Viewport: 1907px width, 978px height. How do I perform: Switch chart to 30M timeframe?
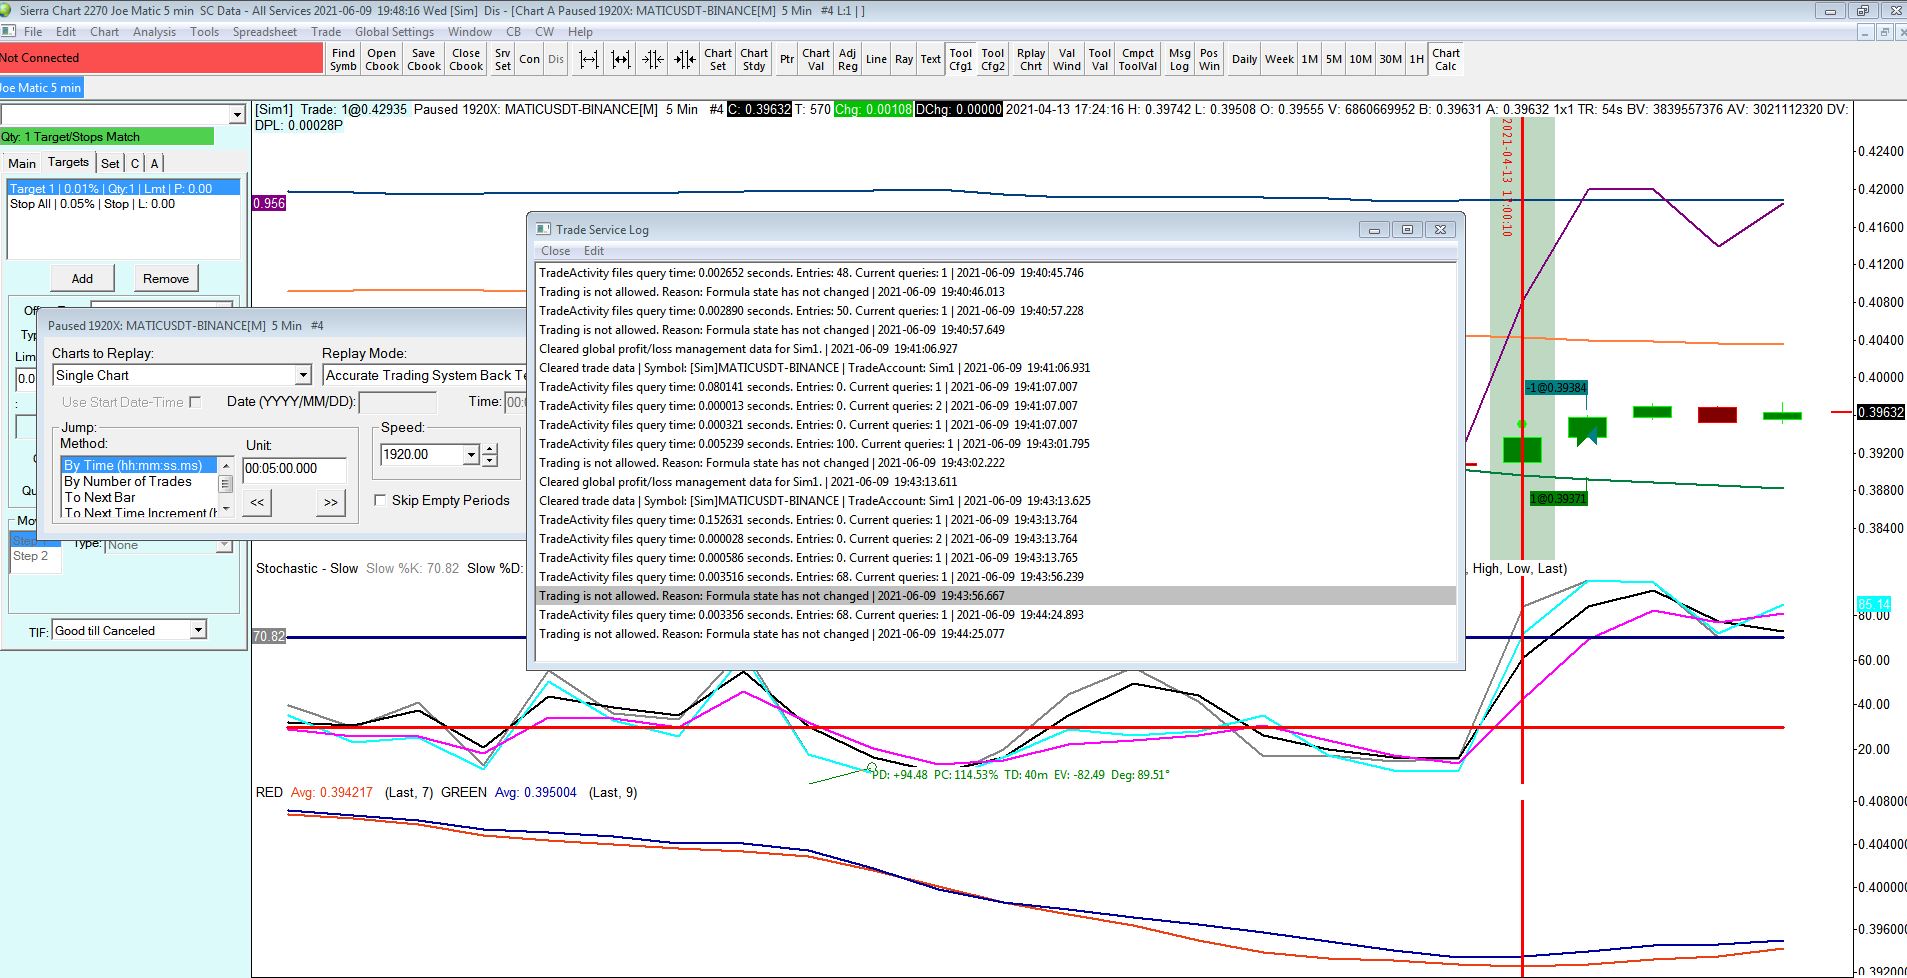[1390, 60]
